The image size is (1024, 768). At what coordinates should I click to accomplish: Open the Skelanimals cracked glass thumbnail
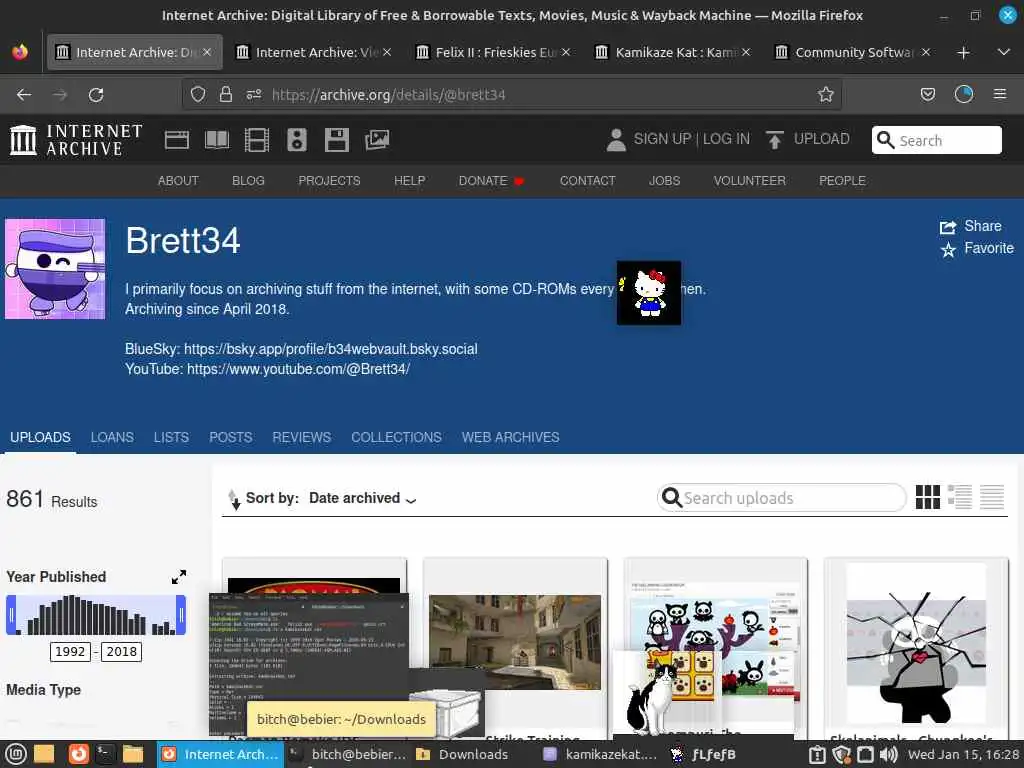pyautogui.click(x=916, y=643)
